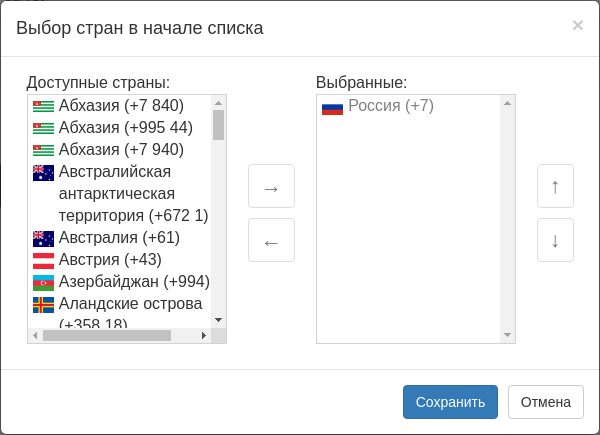Screen dimensions: 600x435
Task: Select Австралия (+61) in available countries
Action: tap(119, 237)
